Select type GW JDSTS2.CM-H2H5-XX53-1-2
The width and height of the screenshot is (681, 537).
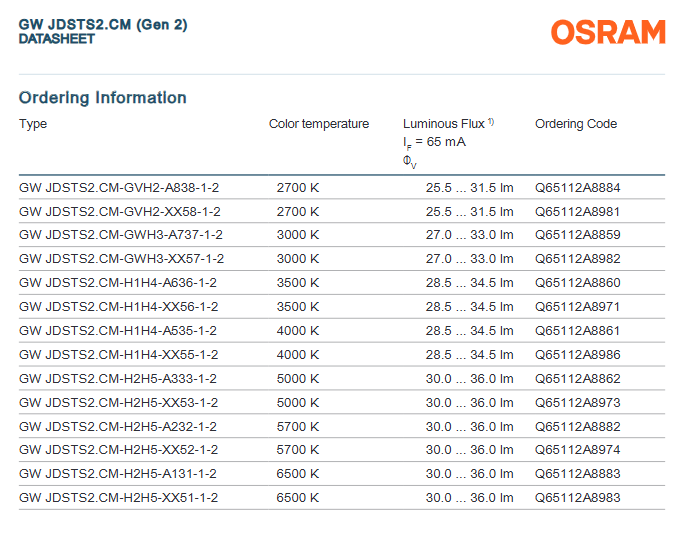[x=119, y=402]
